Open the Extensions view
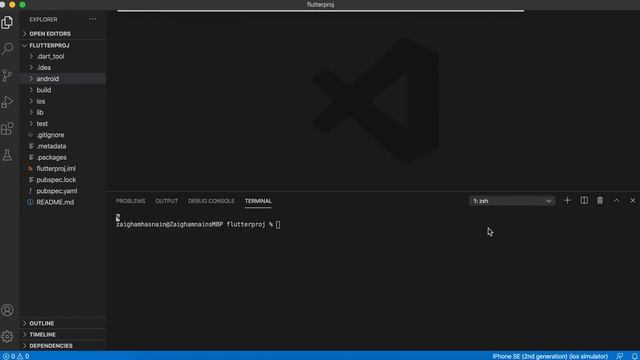This screenshot has height=360, width=640. click(x=7, y=129)
